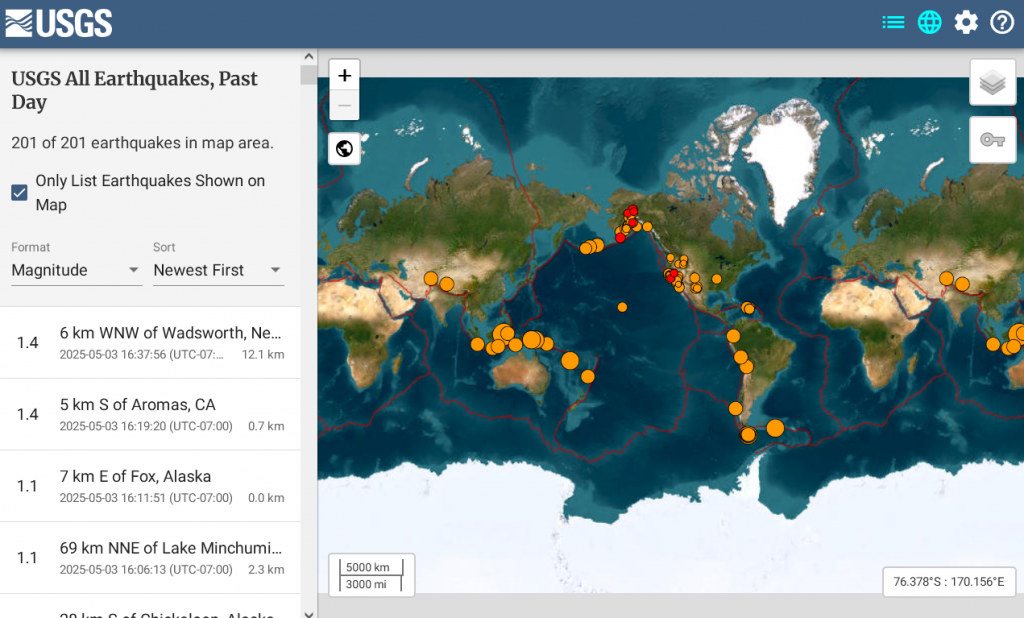Click the scroll up arrow of earthquake list
The width and height of the screenshot is (1024, 618).
pyautogui.click(x=309, y=56)
